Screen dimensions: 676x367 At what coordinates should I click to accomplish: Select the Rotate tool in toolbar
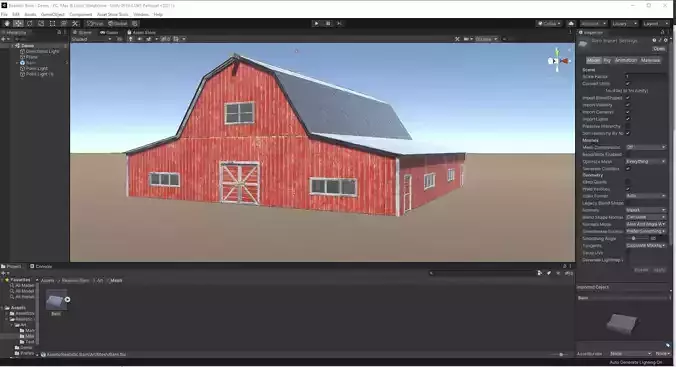29,23
